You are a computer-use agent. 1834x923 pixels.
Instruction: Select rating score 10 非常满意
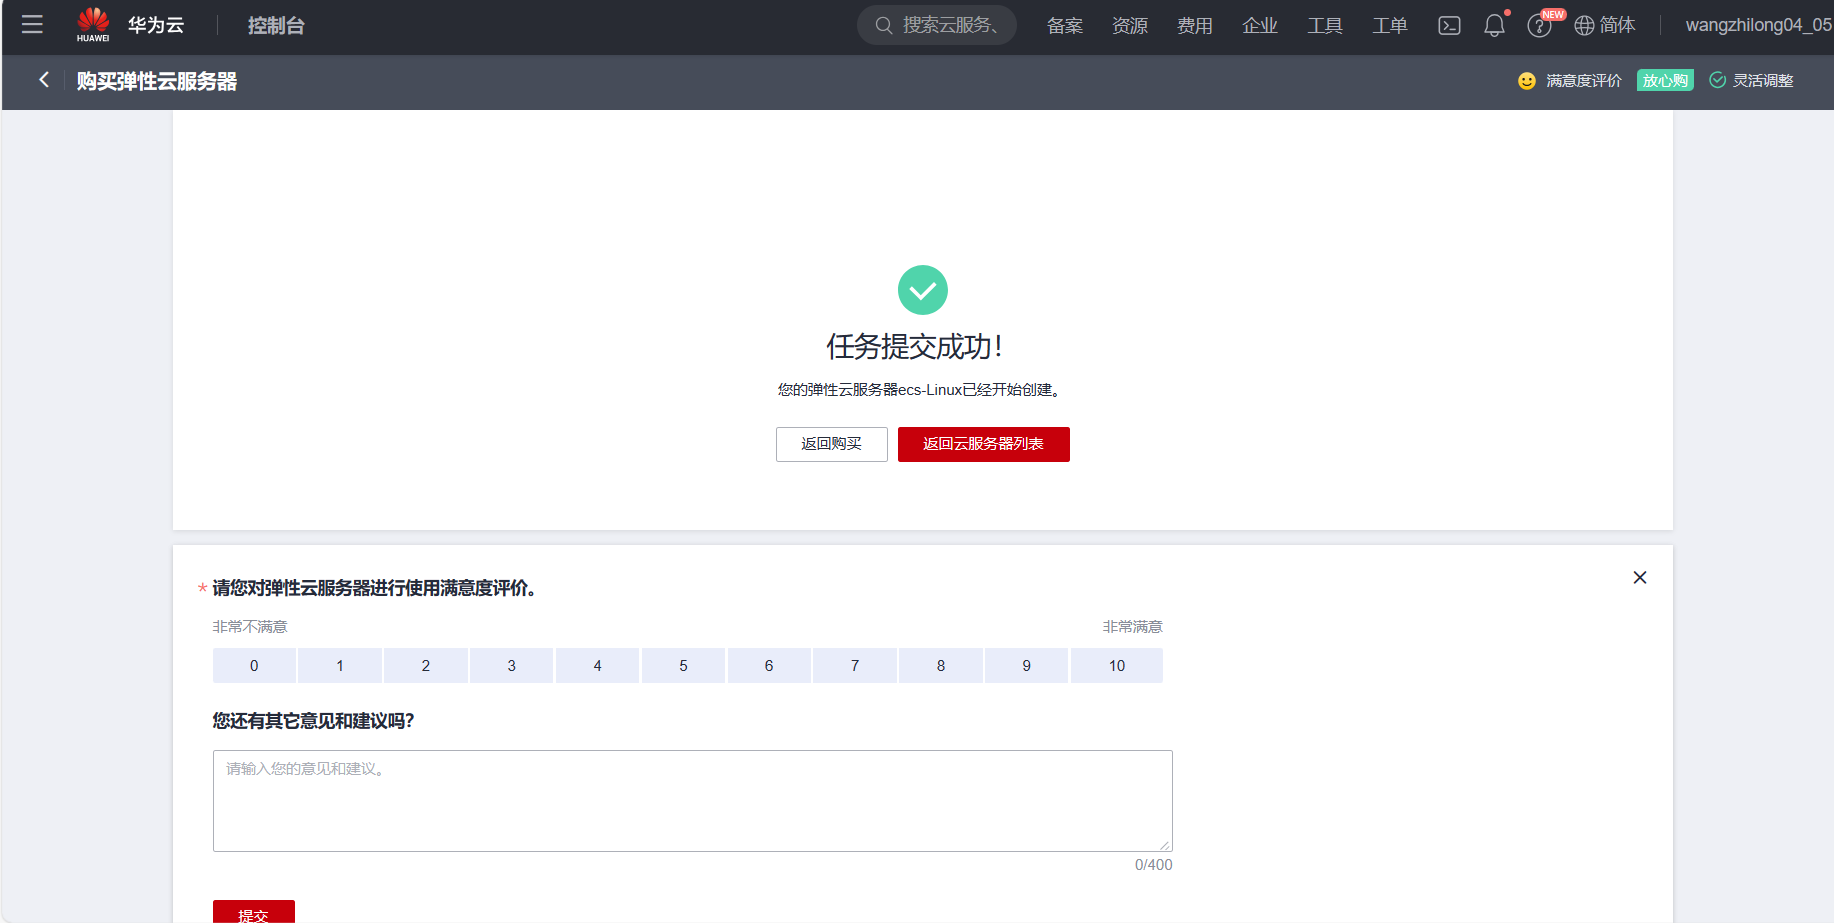(x=1116, y=665)
